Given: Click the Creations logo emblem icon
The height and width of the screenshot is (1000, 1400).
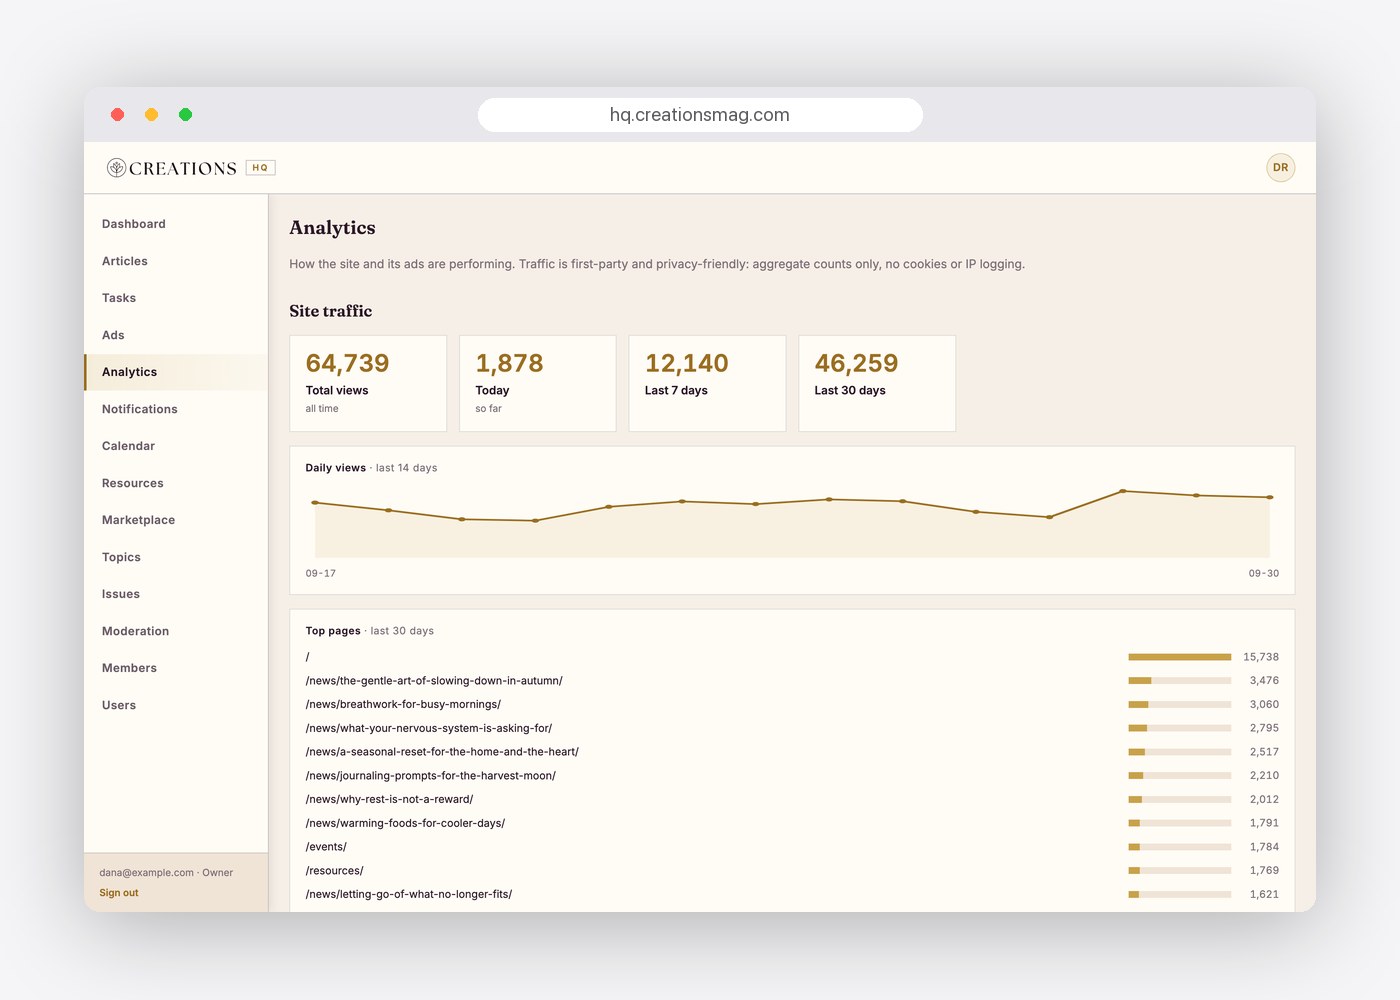Looking at the screenshot, I should [116, 168].
